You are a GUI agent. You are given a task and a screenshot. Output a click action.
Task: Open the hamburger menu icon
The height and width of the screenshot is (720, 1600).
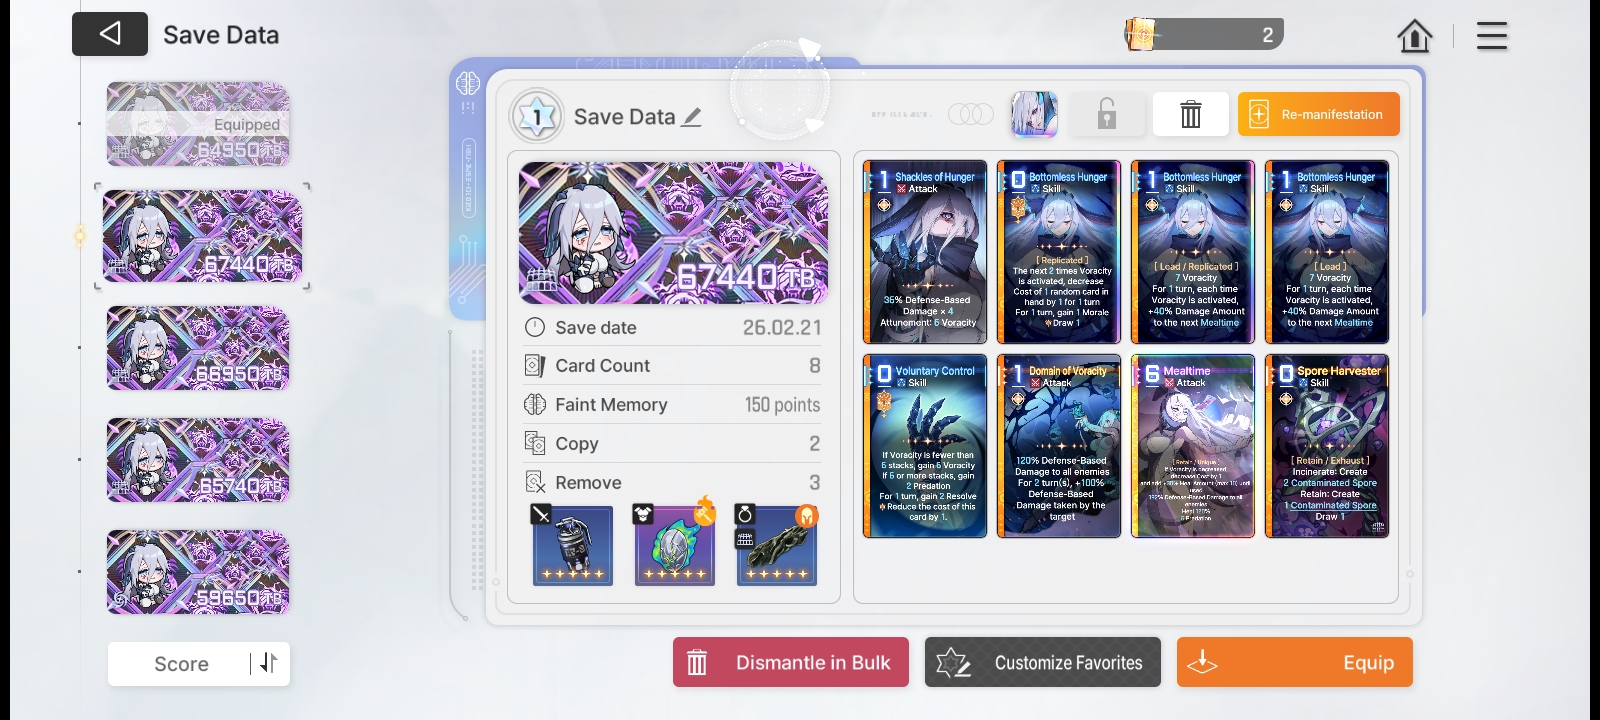pyautogui.click(x=1491, y=36)
